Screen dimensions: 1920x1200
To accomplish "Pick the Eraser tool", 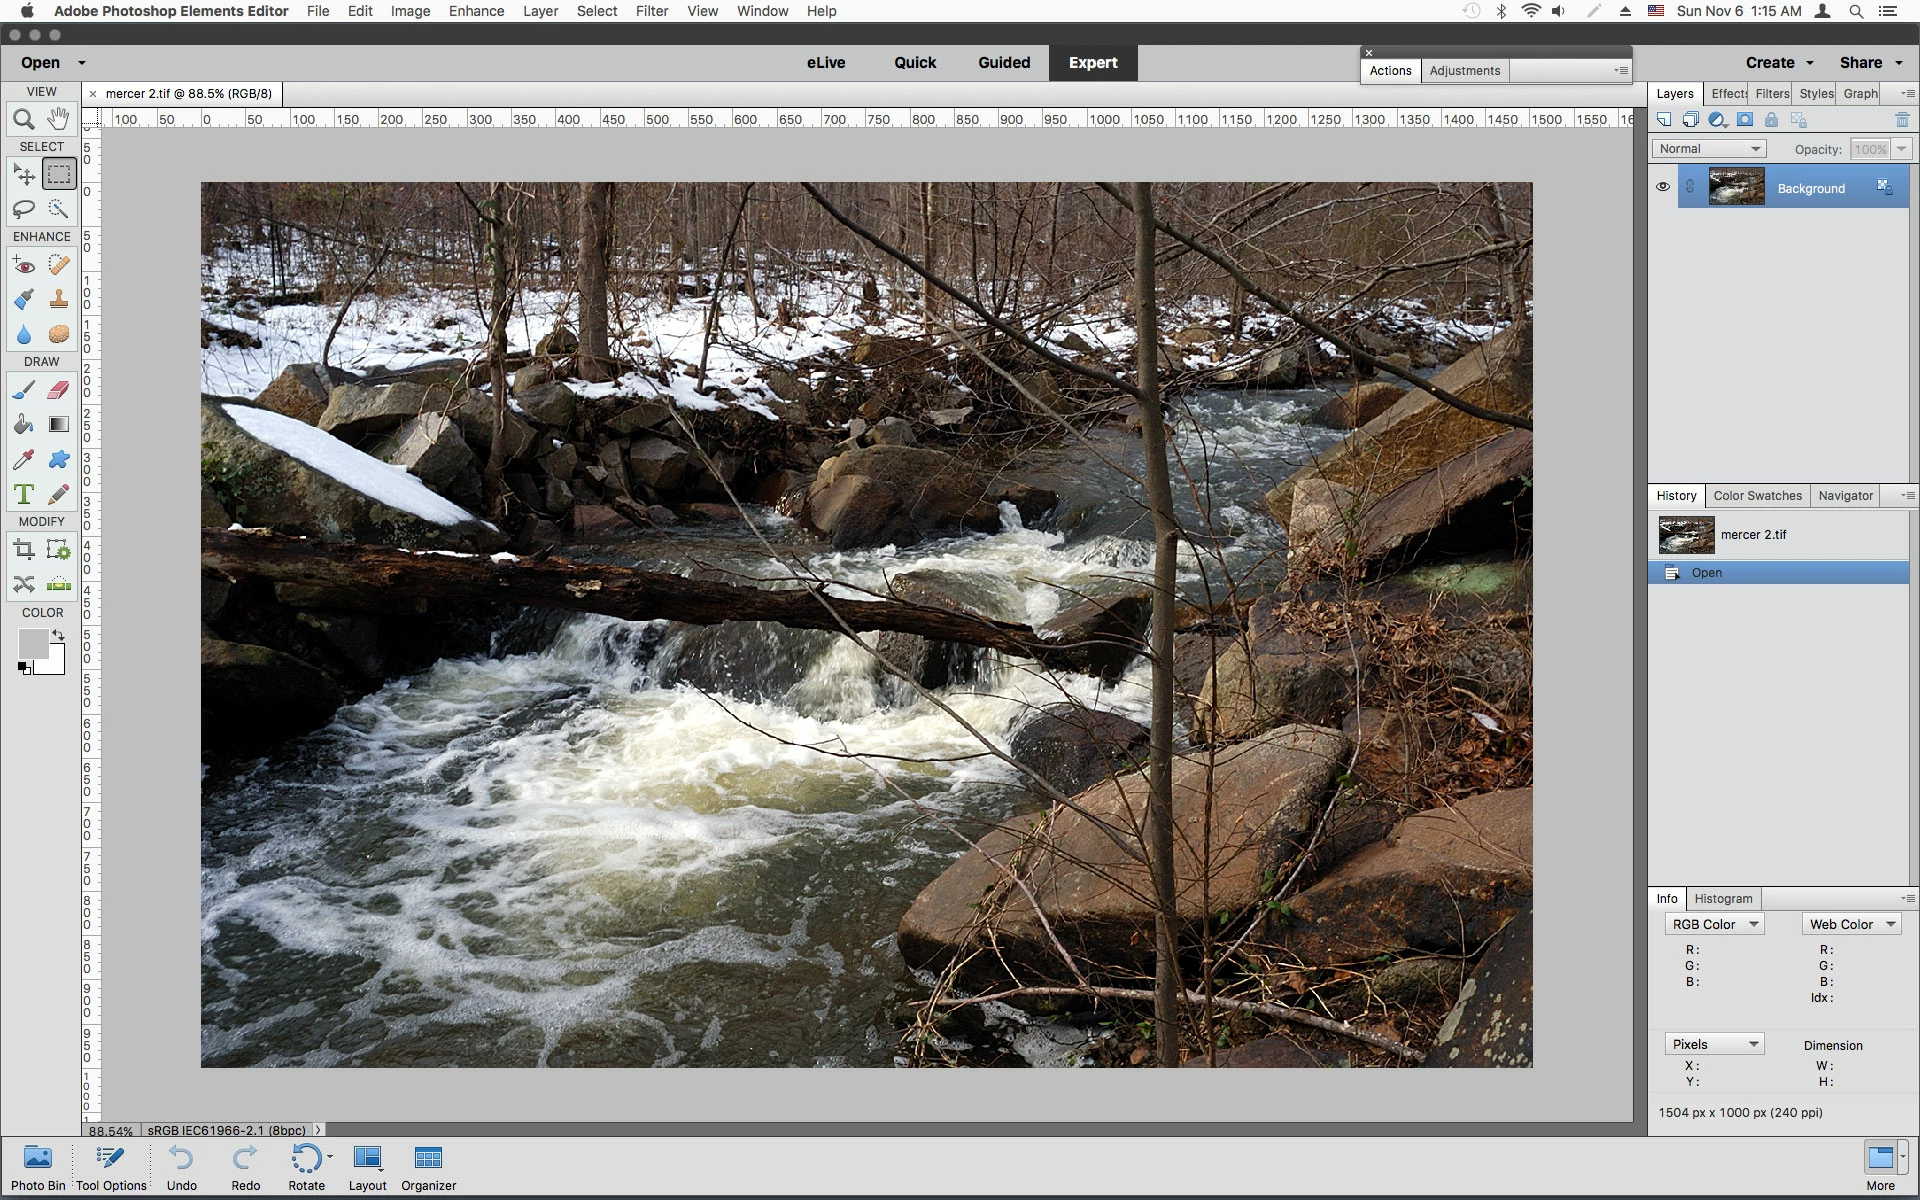I will (59, 390).
